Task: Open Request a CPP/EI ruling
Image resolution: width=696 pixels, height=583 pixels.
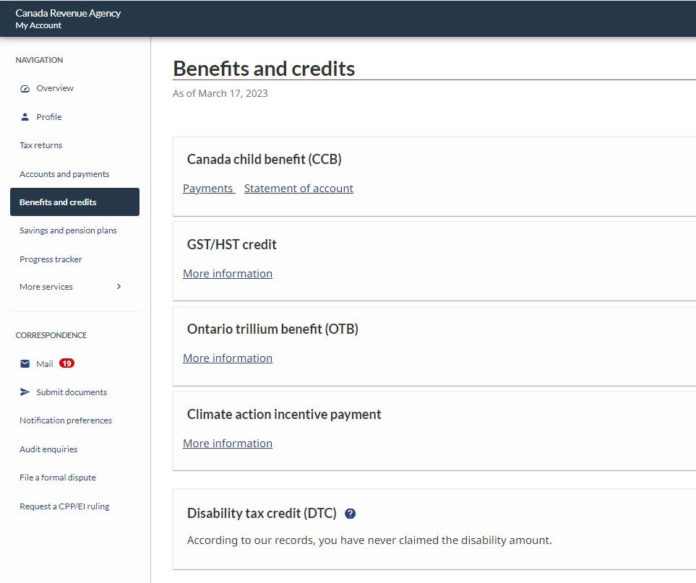Action: pos(65,506)
